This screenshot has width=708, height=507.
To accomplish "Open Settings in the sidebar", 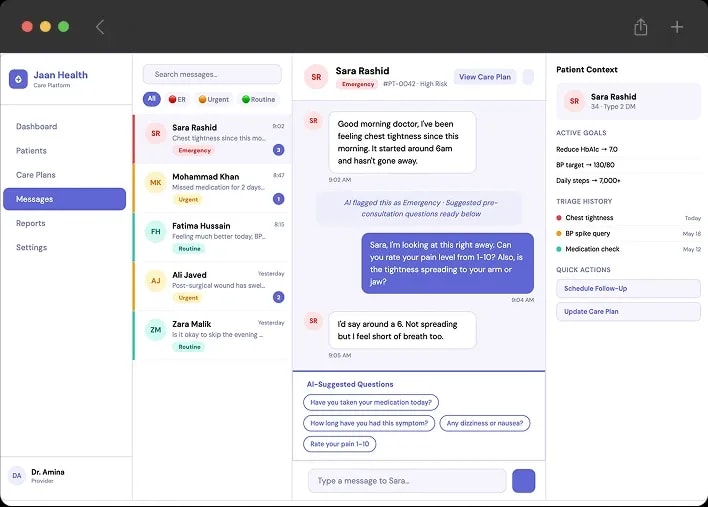I will pos(65,247).
